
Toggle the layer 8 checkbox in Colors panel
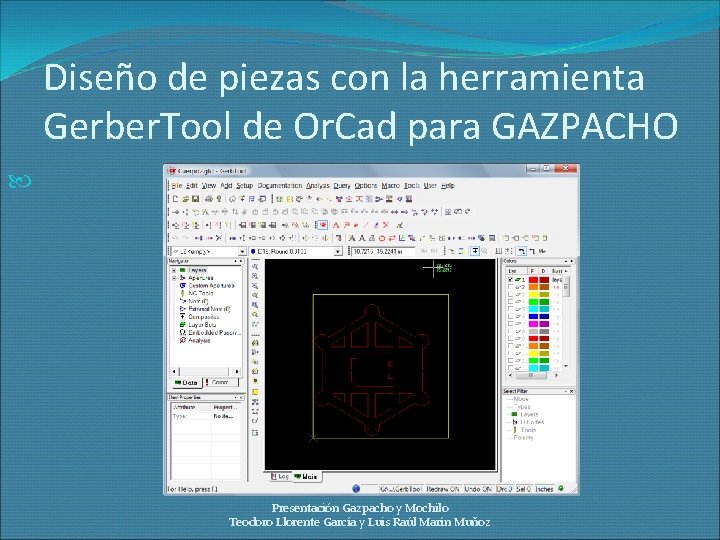[510, 331]
